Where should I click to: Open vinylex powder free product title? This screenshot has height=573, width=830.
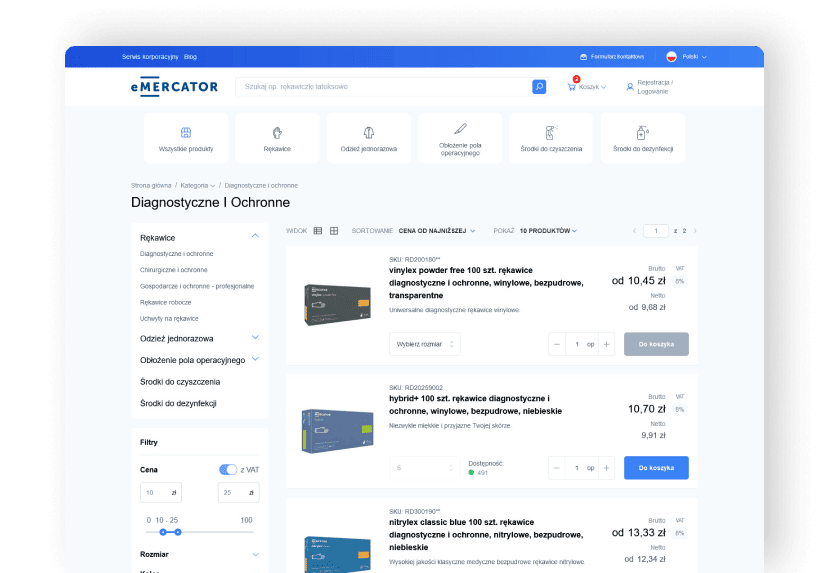coord(486,283)
